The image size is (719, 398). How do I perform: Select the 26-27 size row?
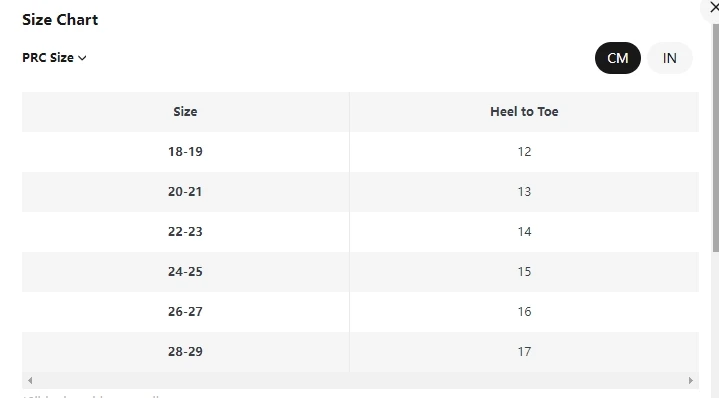pyautogui.click(x=360, y=312)
